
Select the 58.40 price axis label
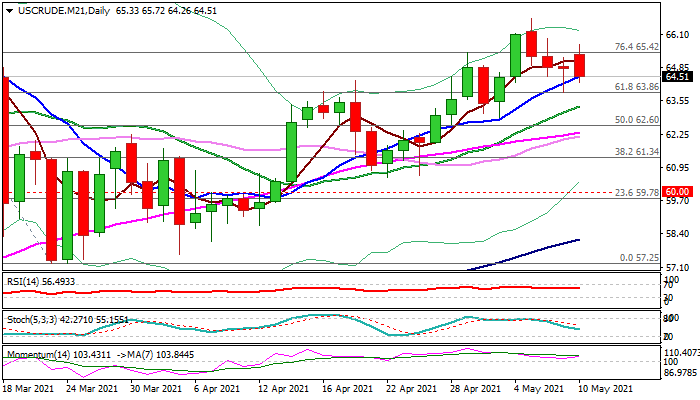(x=678, y=234)
